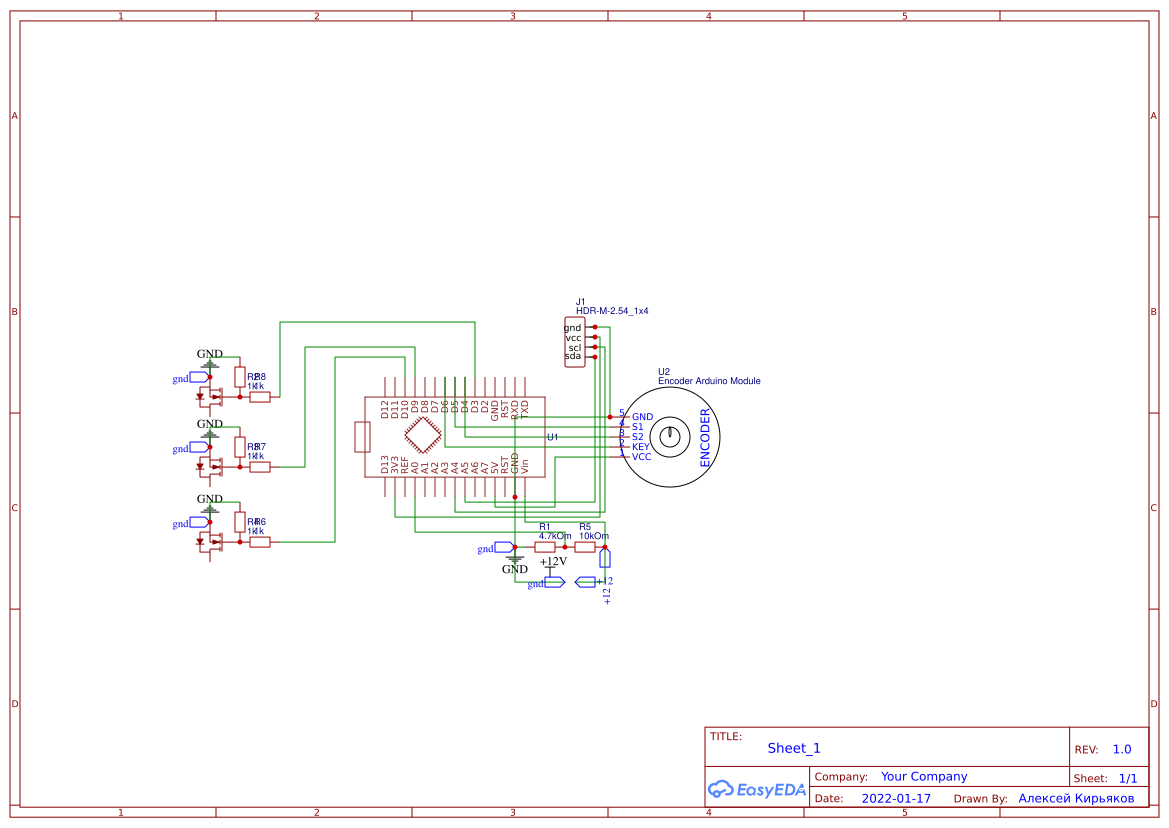Select the J1 HDR-M-2.54_1x4 header connector
This screenshot has height=828, width=1169.
[x=576, y=340]
